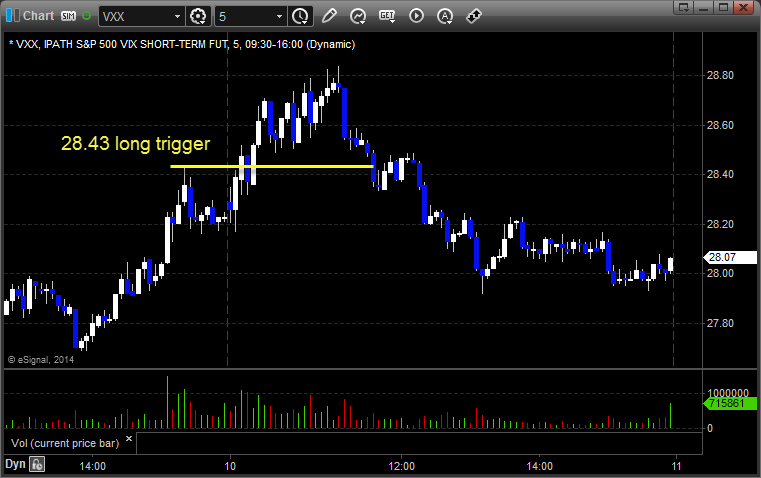Click the Dyn label
Viewport: 761px width, 478px height.
[x=15, y=464]
